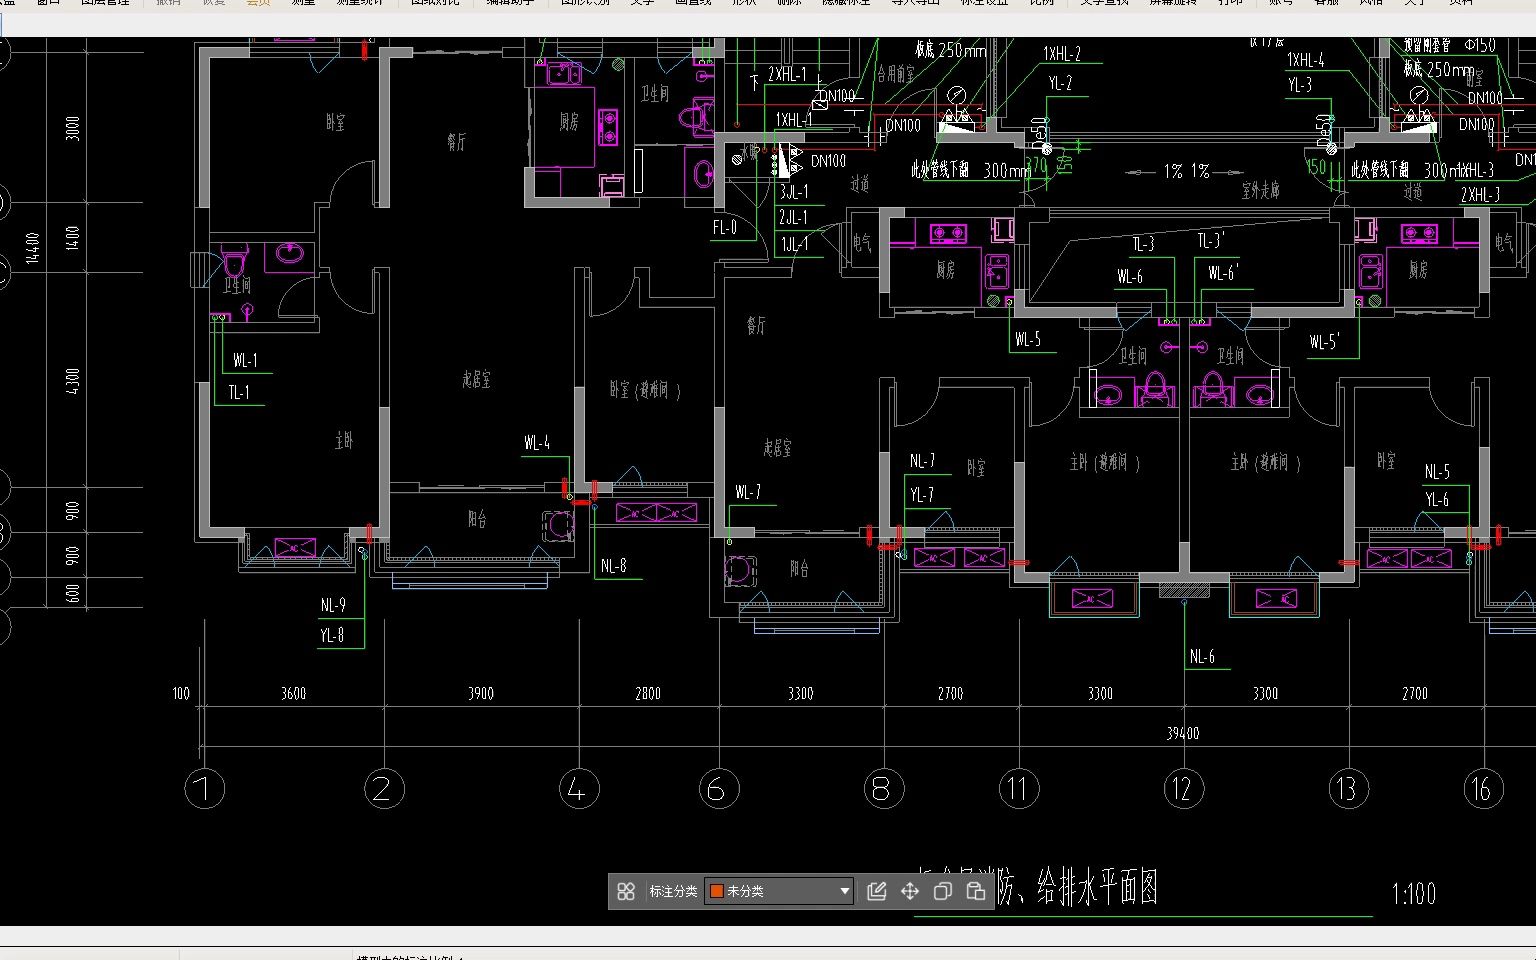Click the NL-7 pipe label

click(922, 461)
